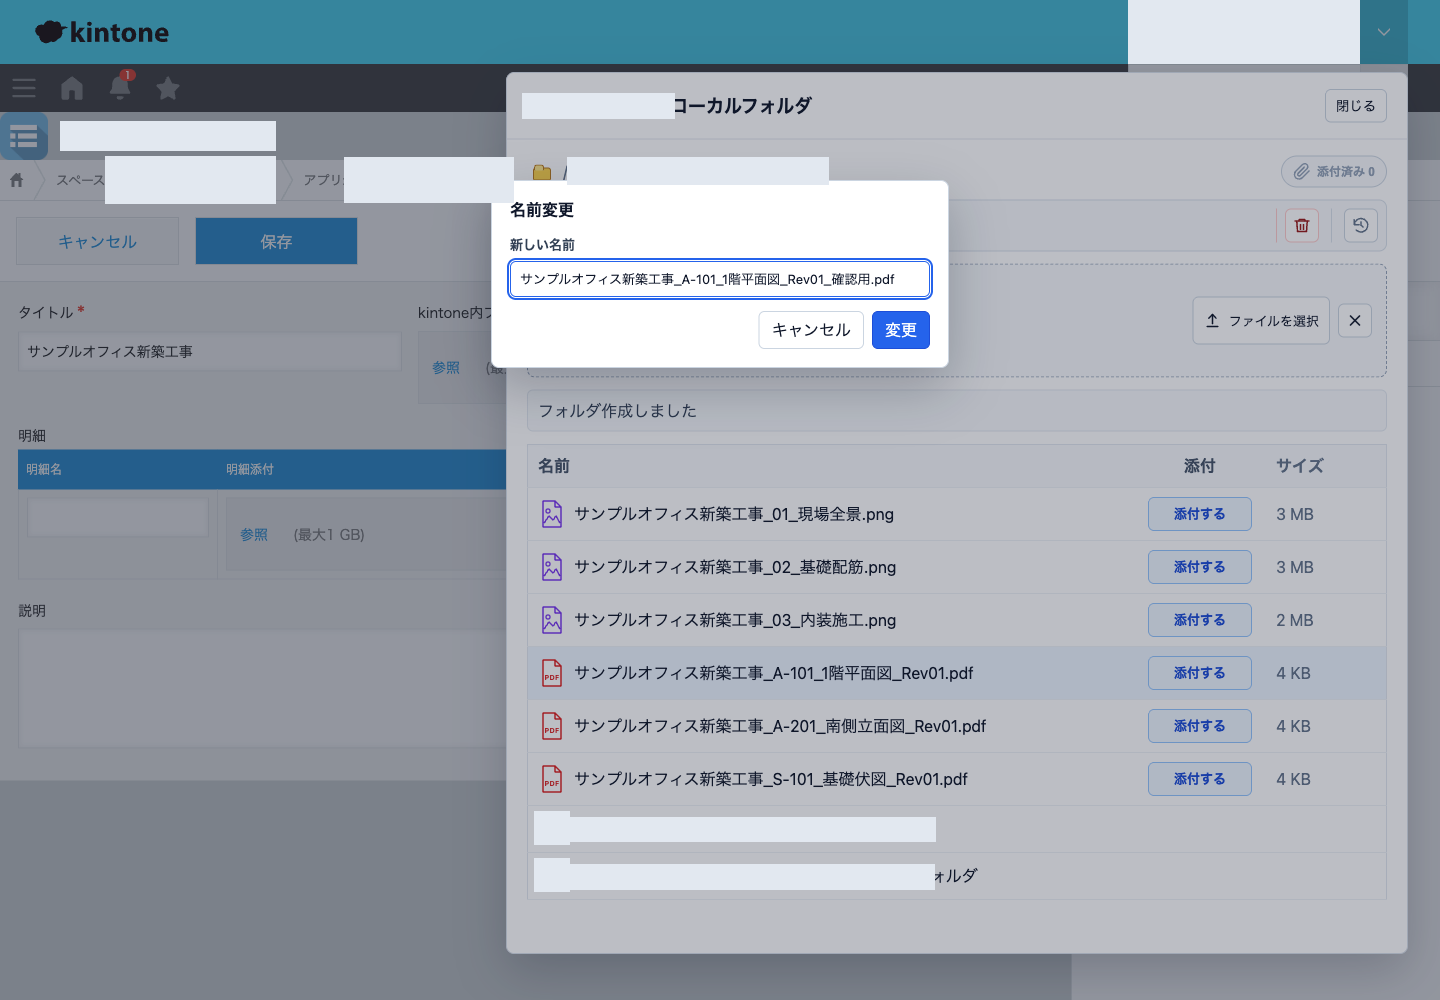
Task: Click the record form キャンセル button
Action: tap(97, 241)
